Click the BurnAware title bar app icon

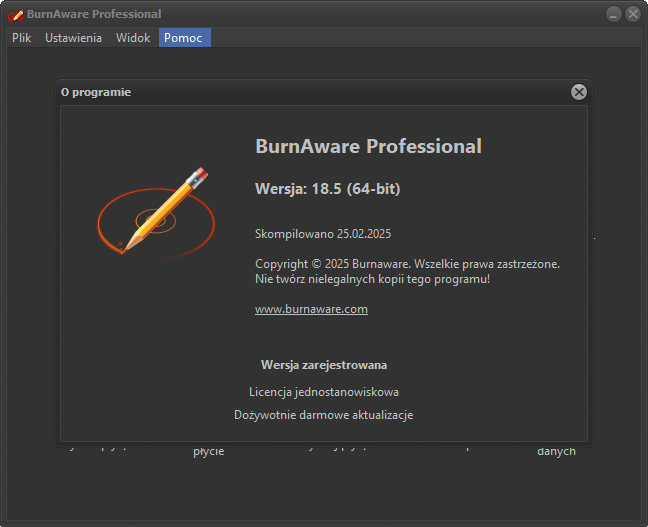pos(16,15)
